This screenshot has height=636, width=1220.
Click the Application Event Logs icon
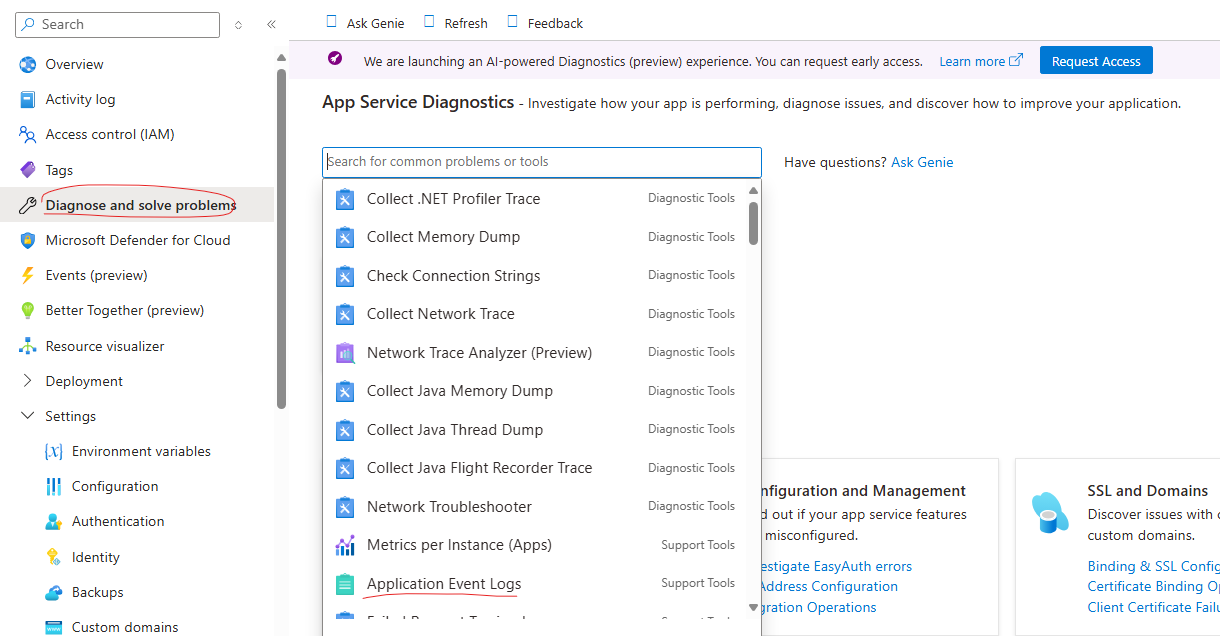click(345, 584)
